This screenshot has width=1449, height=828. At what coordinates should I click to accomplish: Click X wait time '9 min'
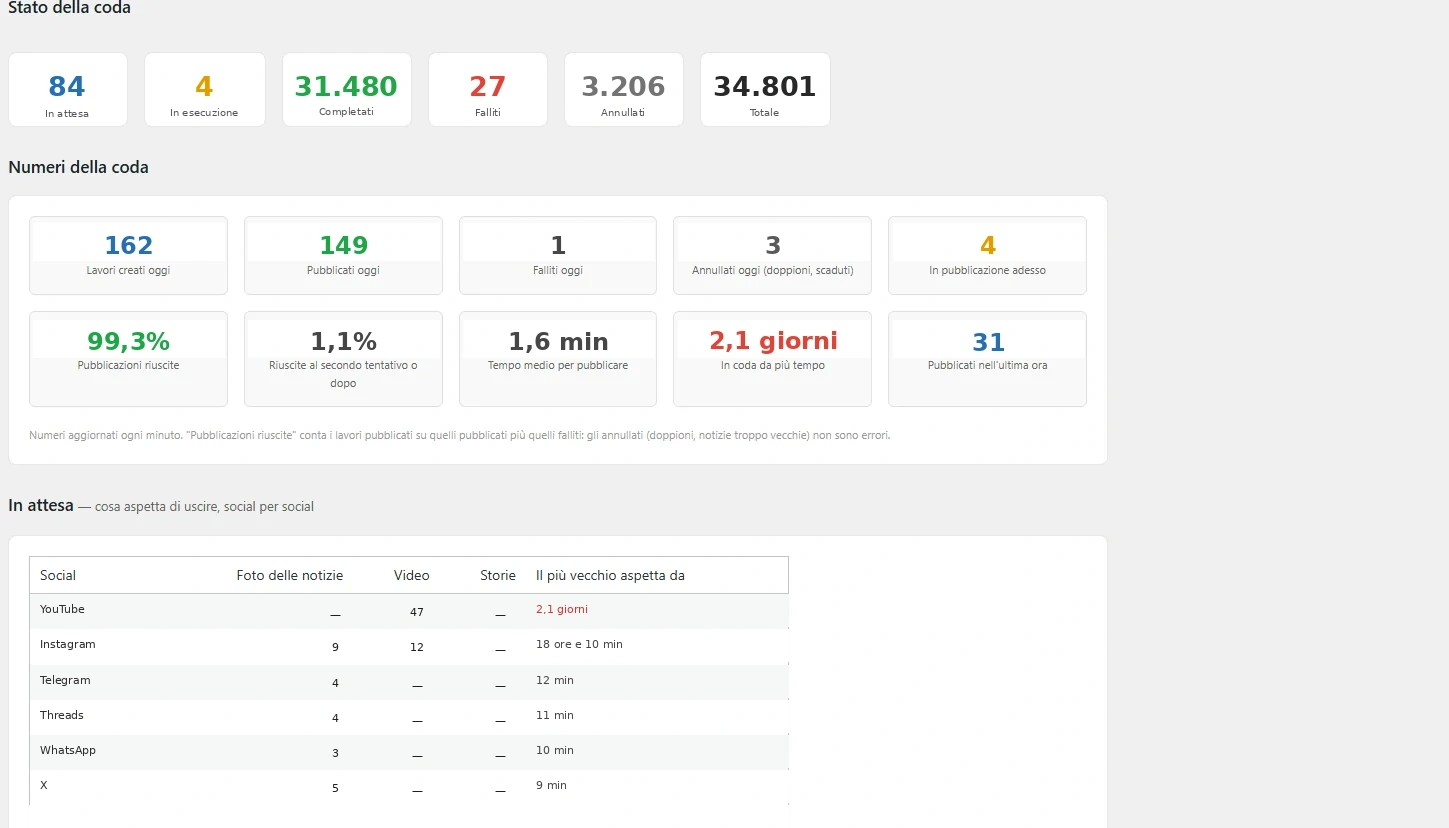pyautogui.click(x=551, y=785)
